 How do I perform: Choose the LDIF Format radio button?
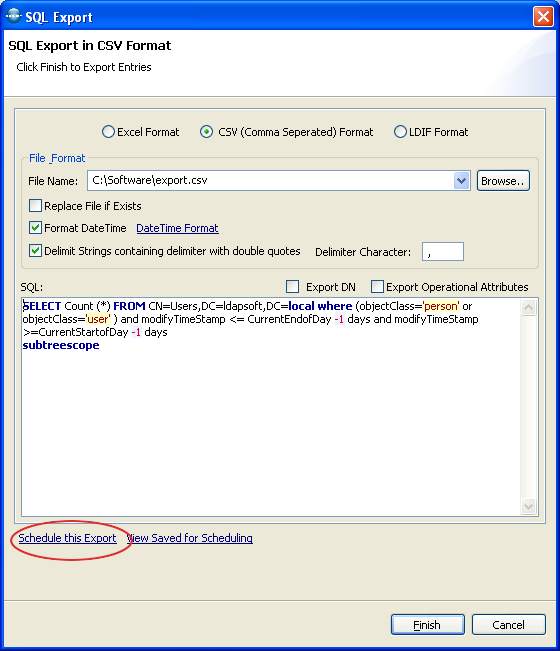[x=400, y=132]
